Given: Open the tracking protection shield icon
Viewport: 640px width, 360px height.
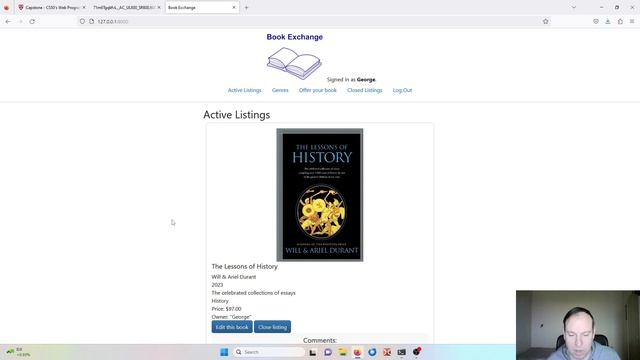Looking at the screenshot, I should coord(82,21).
